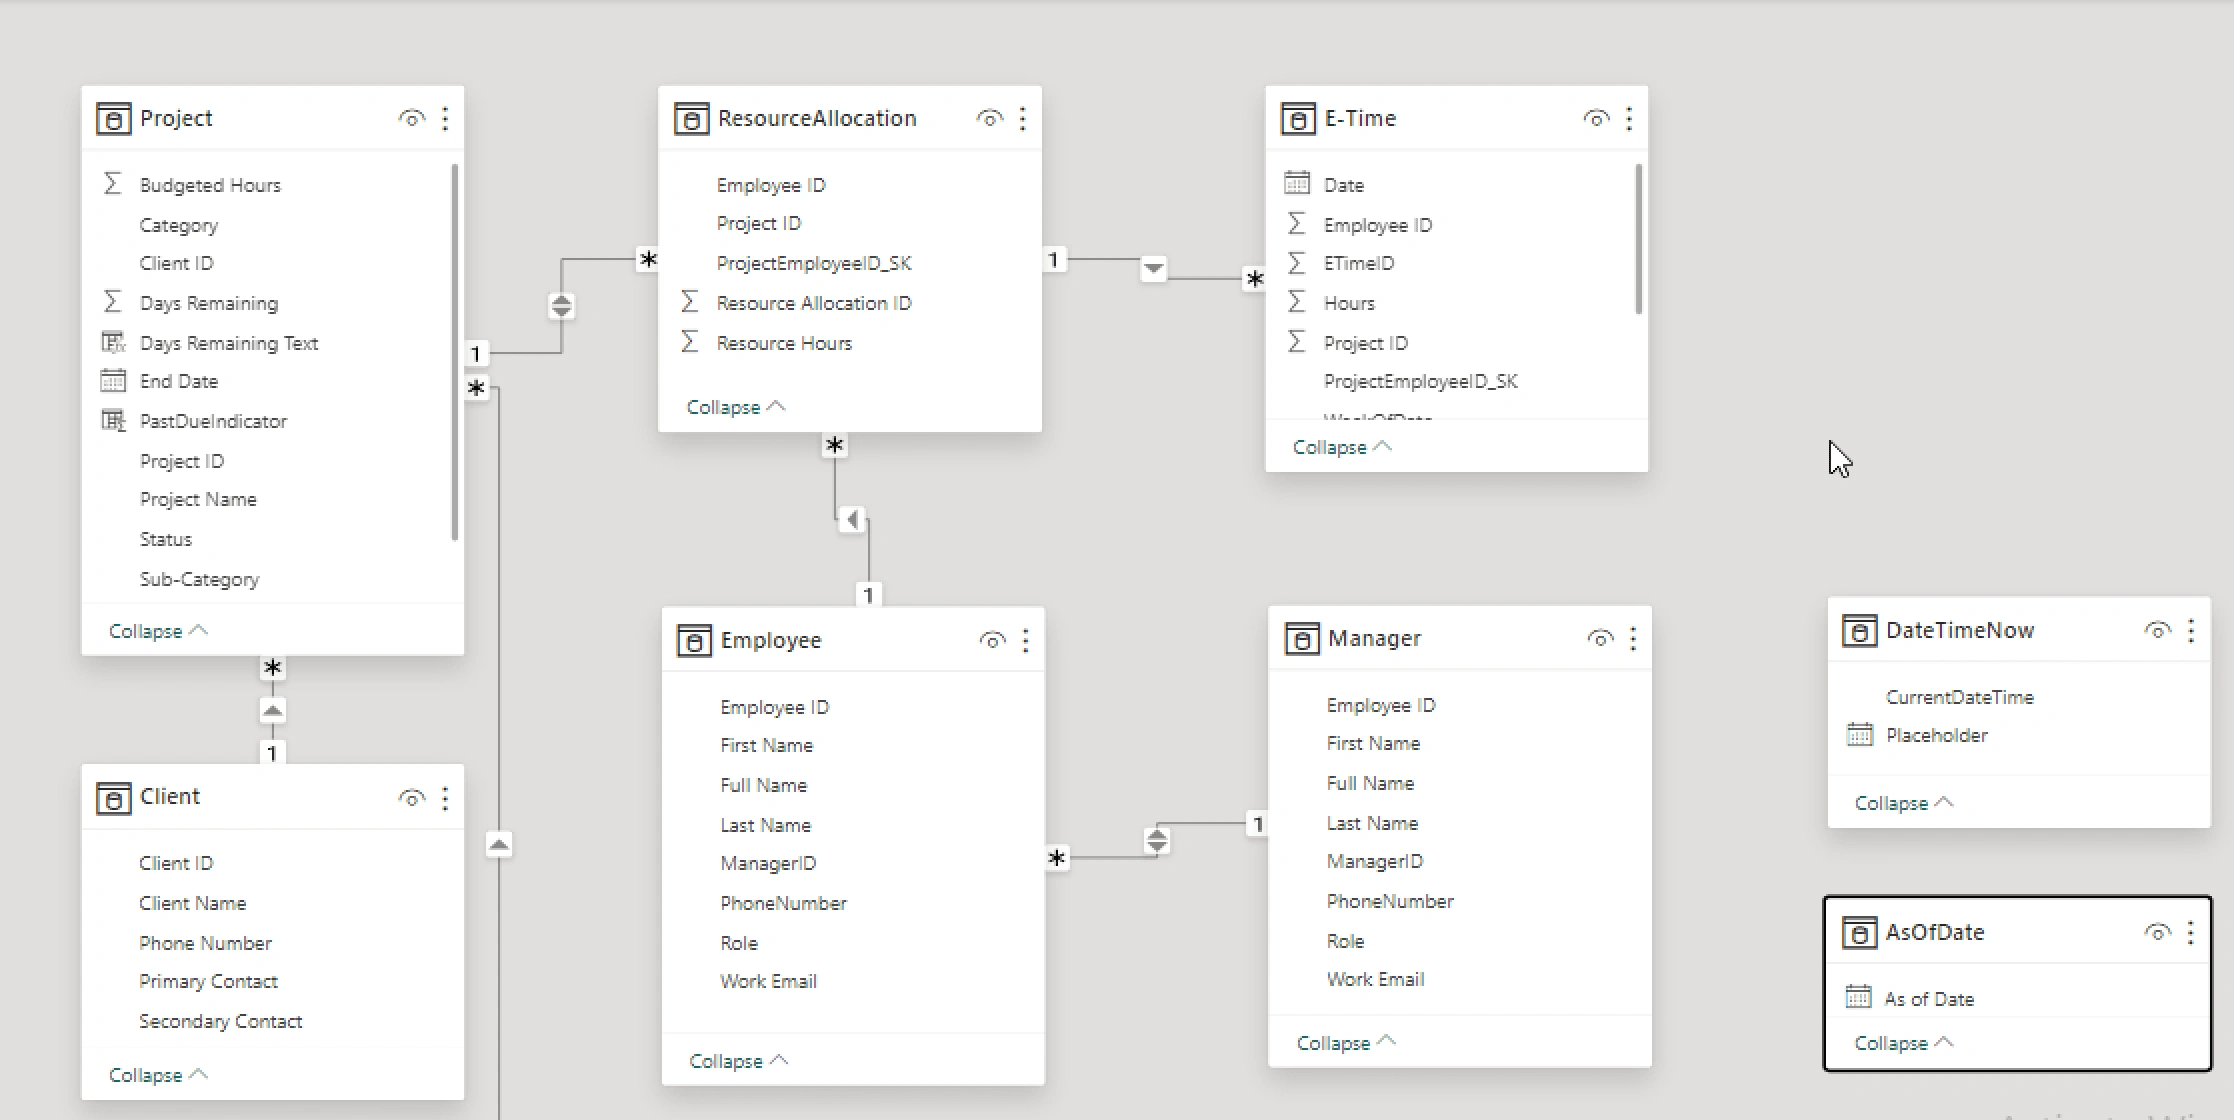Click the Client table header icon
This screenshot has height=1120, width=2234.
pyautogui.click(x=113, y=798)
